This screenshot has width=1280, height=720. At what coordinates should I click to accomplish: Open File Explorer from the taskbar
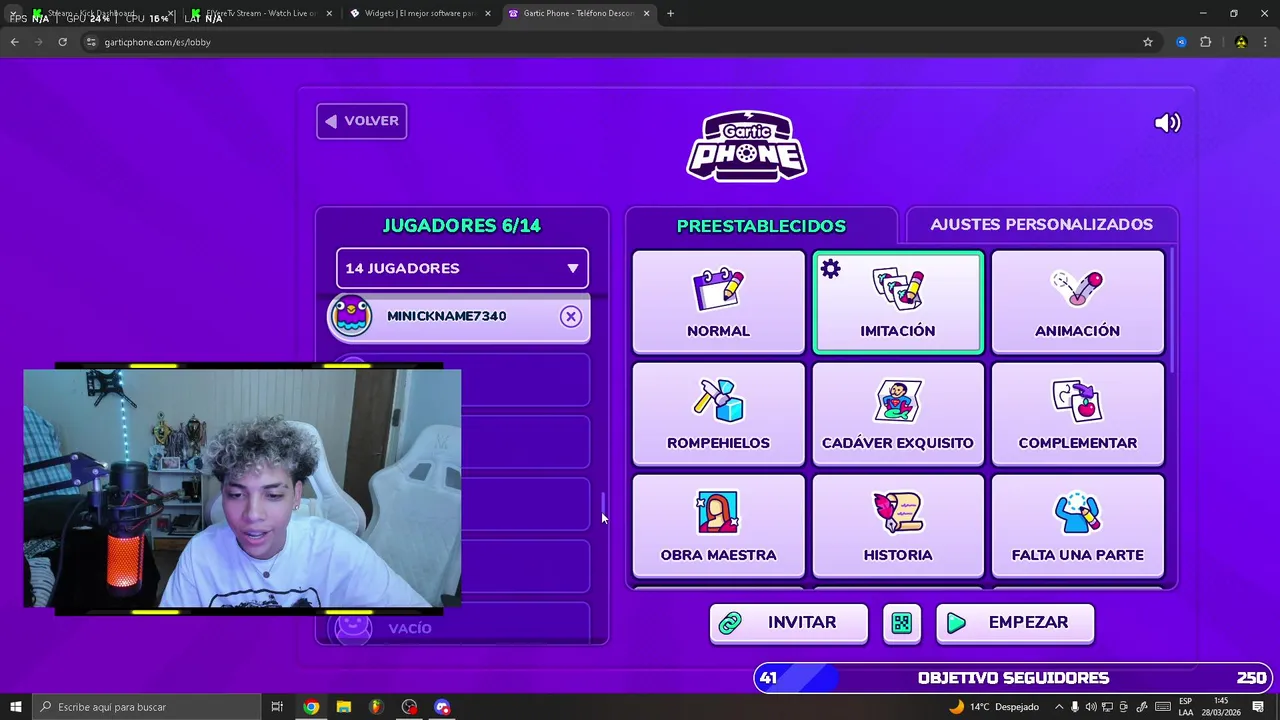tap(344, 707)
